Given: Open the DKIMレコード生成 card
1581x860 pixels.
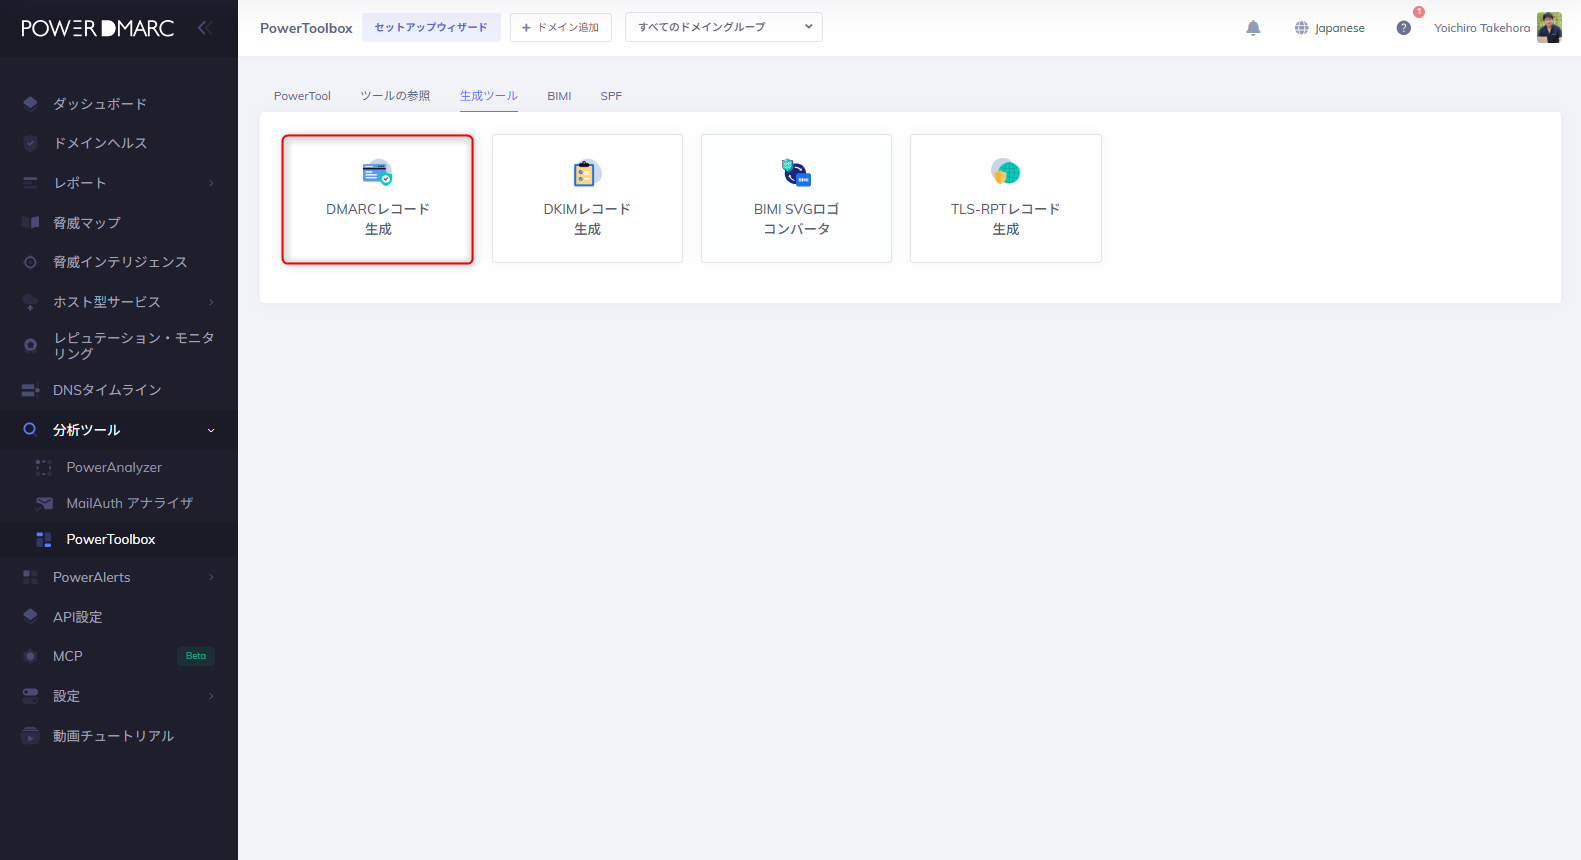Looking at the screenshot, I should point(587,199).
